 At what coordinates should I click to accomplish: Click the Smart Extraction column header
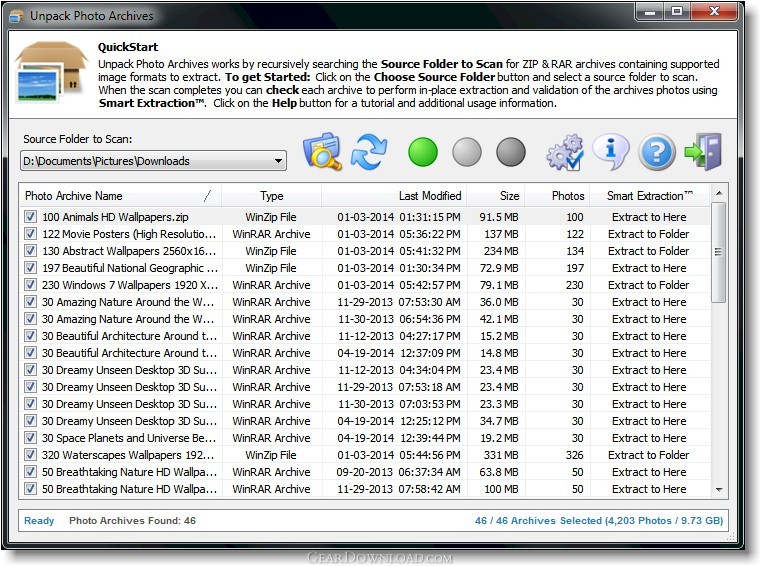tap(649, 196)
